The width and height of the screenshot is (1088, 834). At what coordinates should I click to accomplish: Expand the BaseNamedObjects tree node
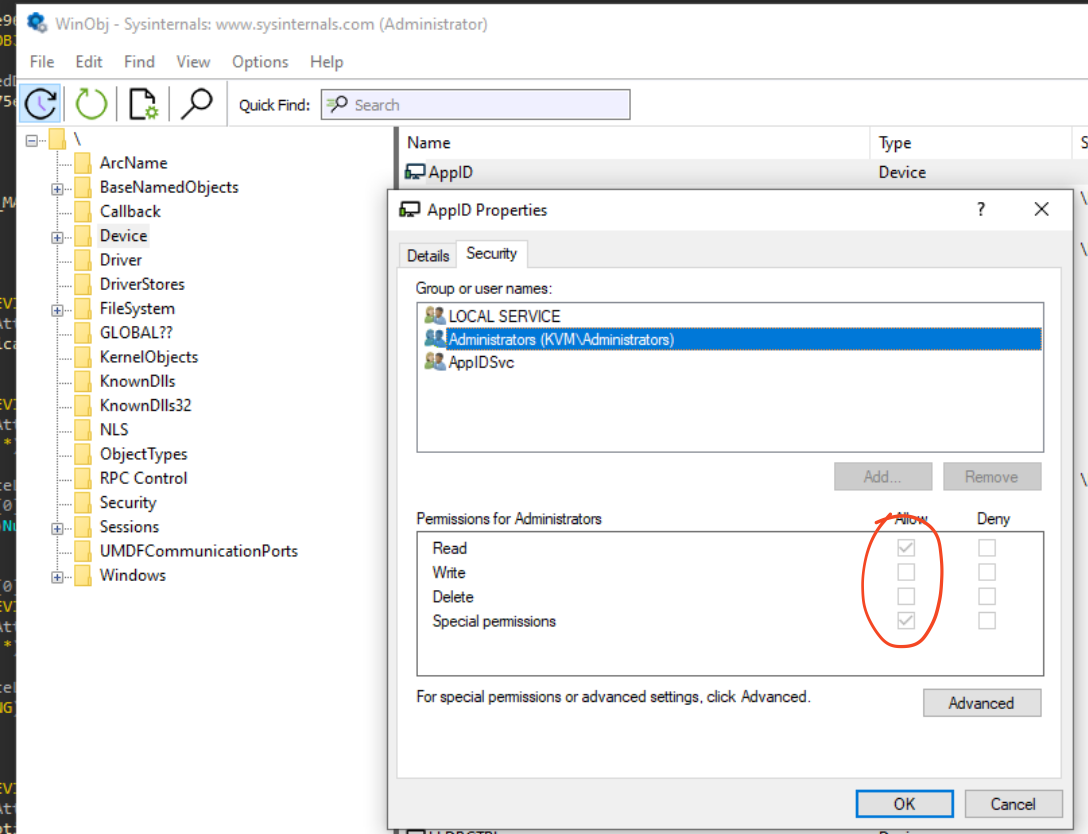(x=57, y=189)
